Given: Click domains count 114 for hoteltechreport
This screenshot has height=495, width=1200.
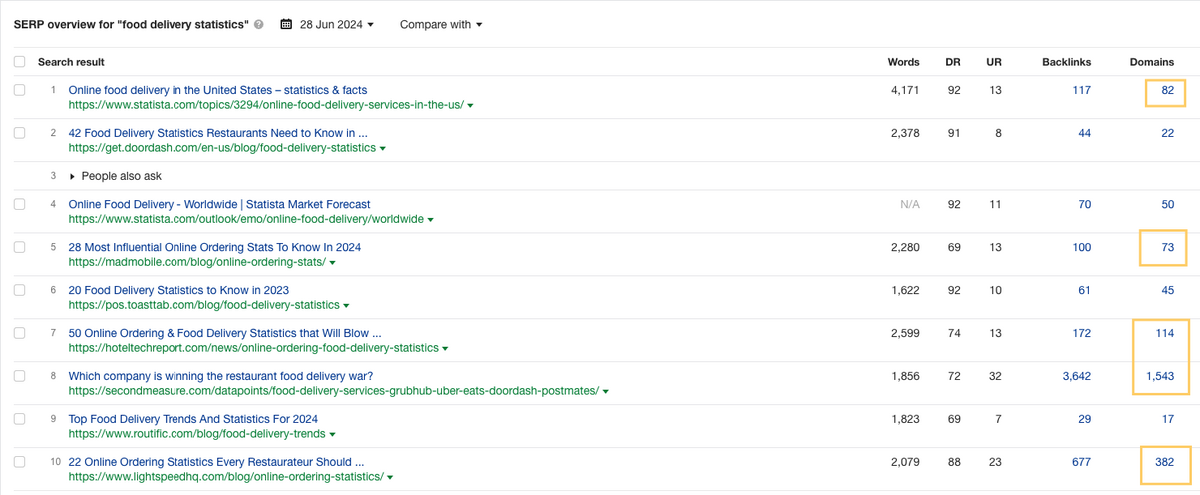Looking at the screenshot, I should pos(1164,333).
